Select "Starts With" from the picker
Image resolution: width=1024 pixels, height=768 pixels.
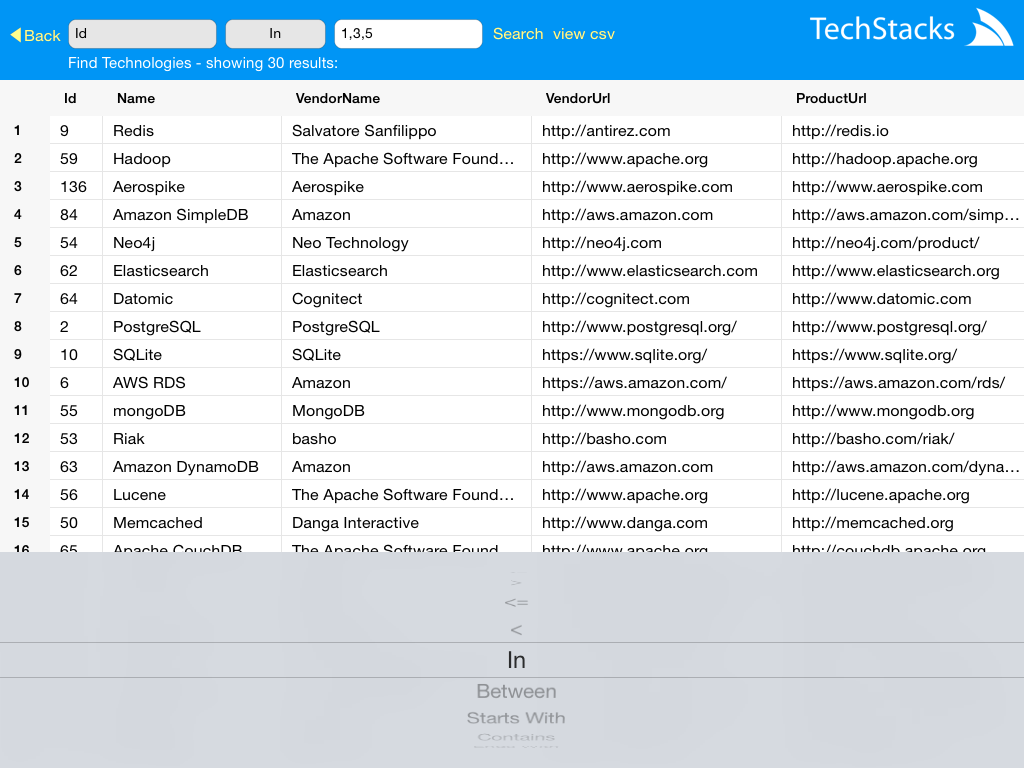click(x=516, y=717)
